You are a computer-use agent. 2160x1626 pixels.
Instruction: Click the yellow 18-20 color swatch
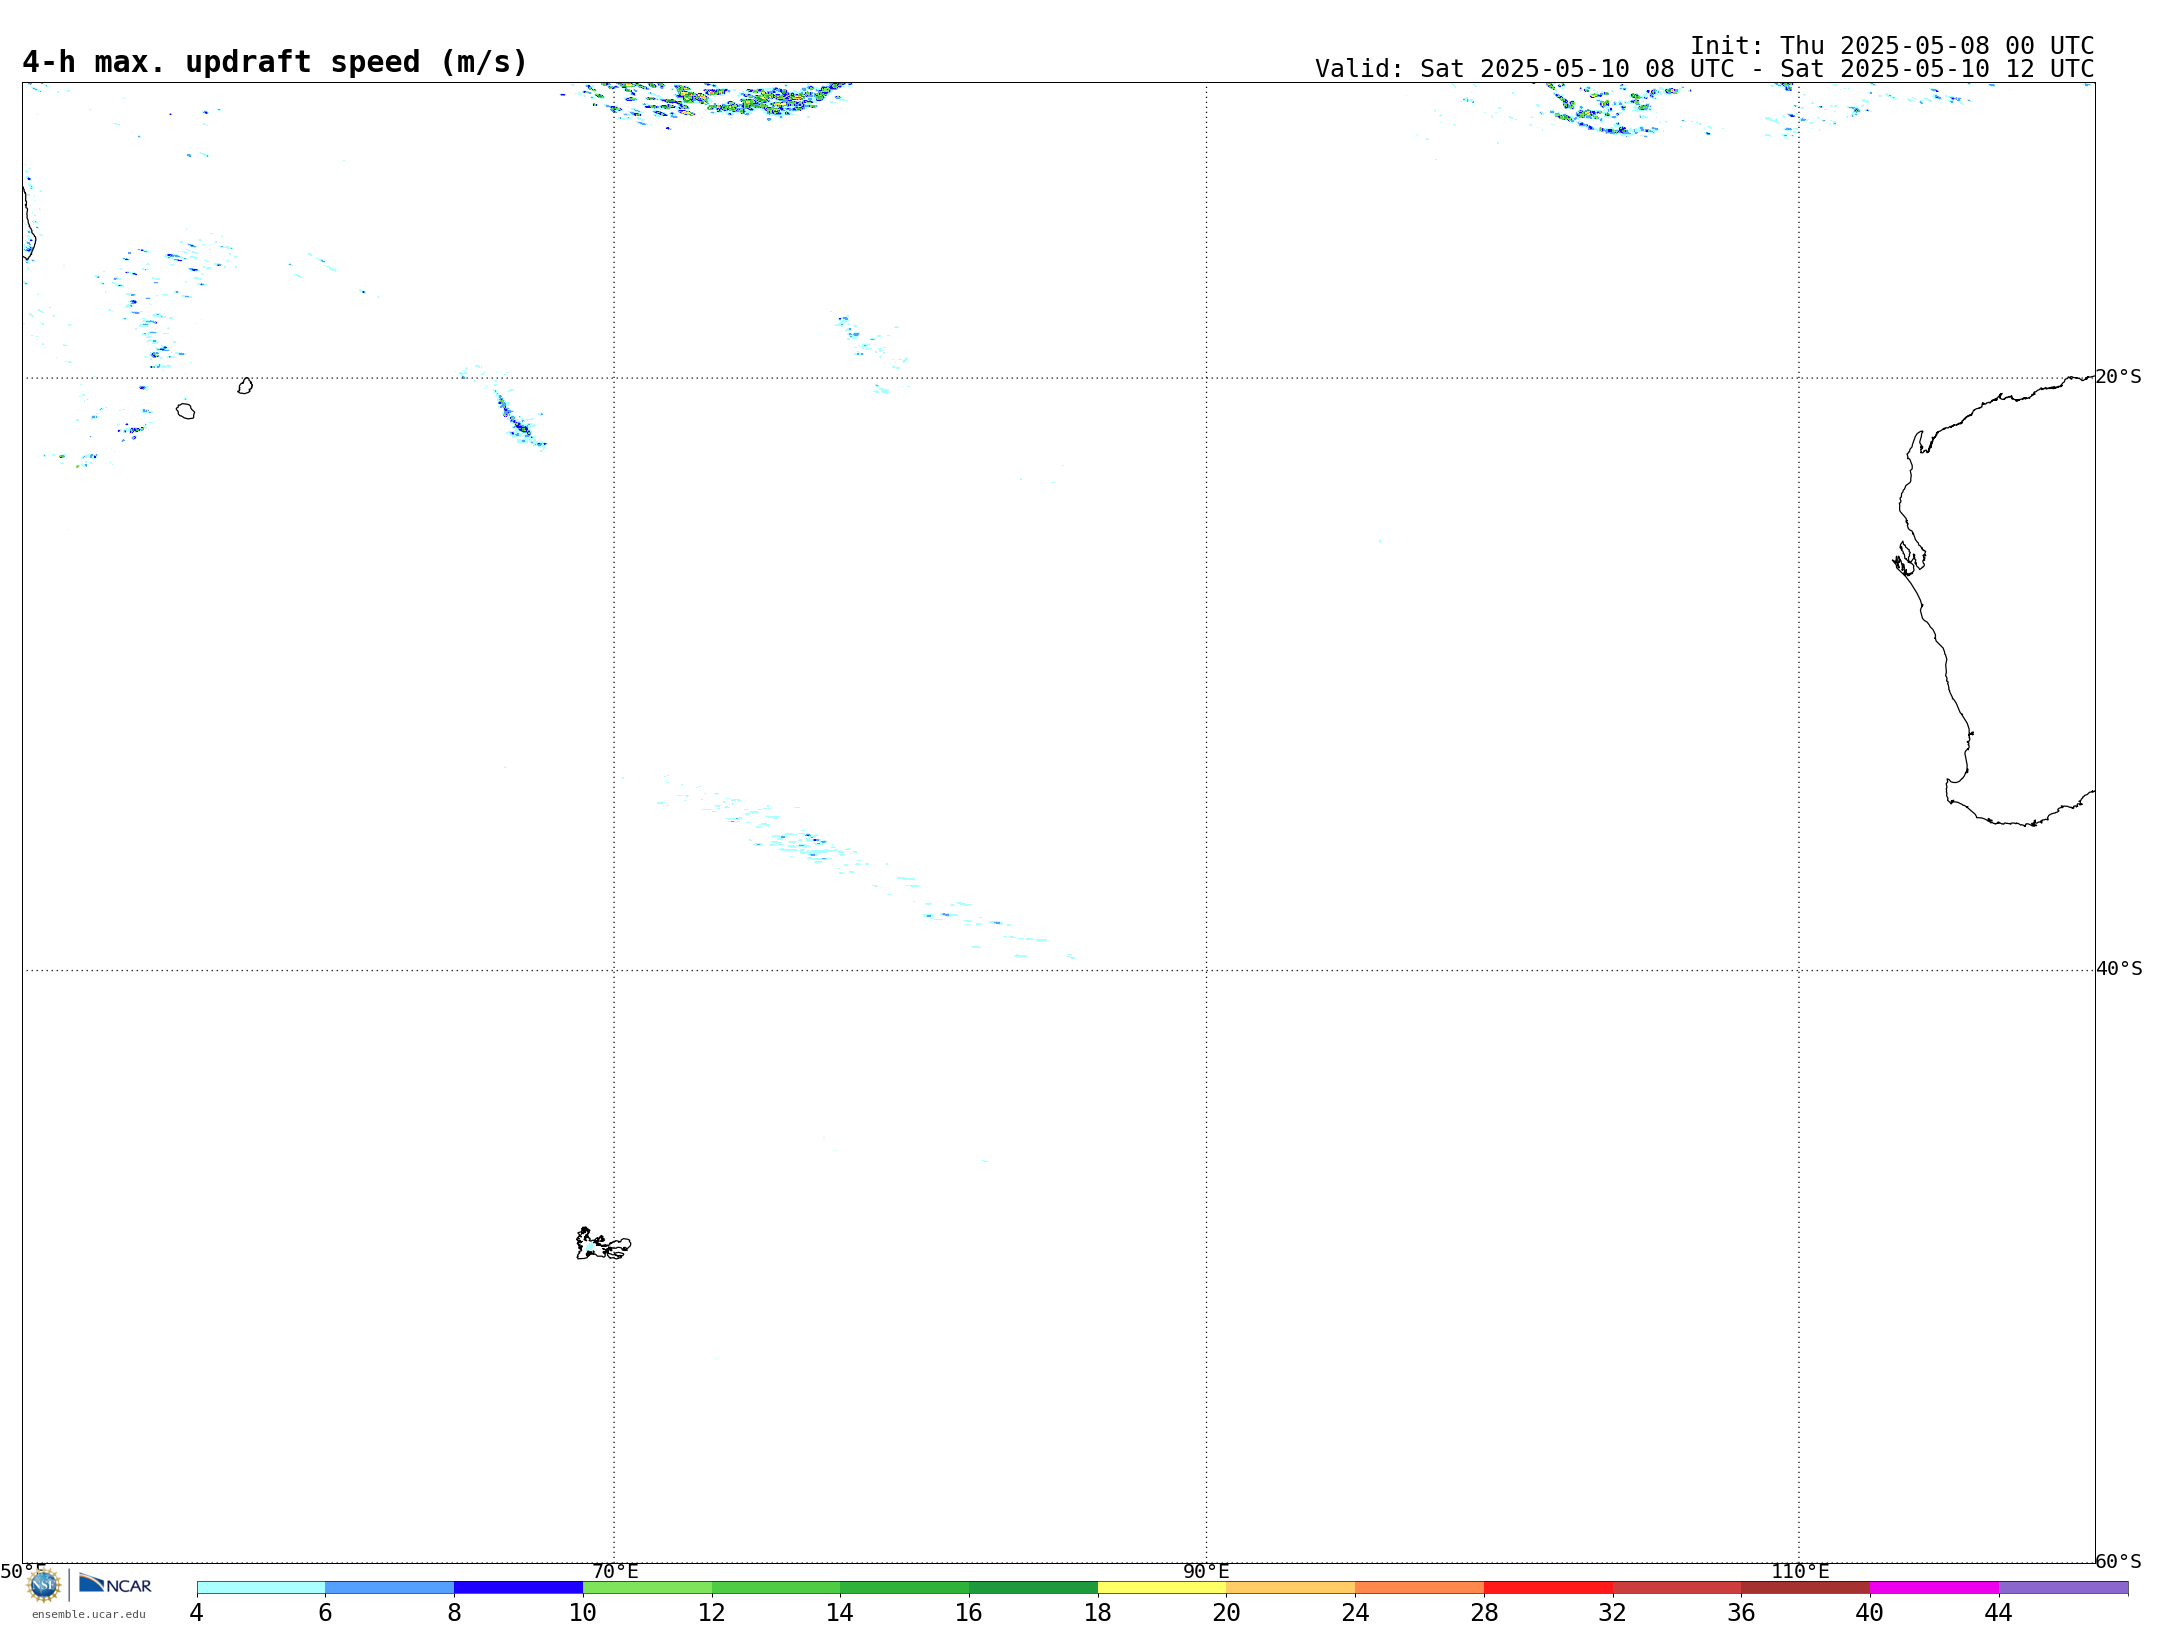[x=1162, y=1588]
